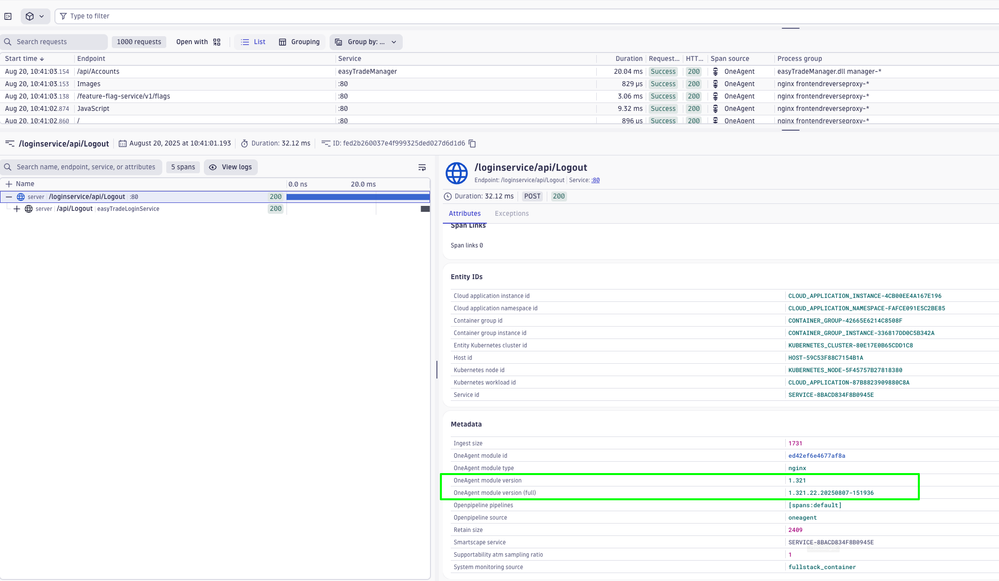Screen dimensions: 999x581
Task: Click the '[spans:default]' pipelines value
Action: click(815, 505)
